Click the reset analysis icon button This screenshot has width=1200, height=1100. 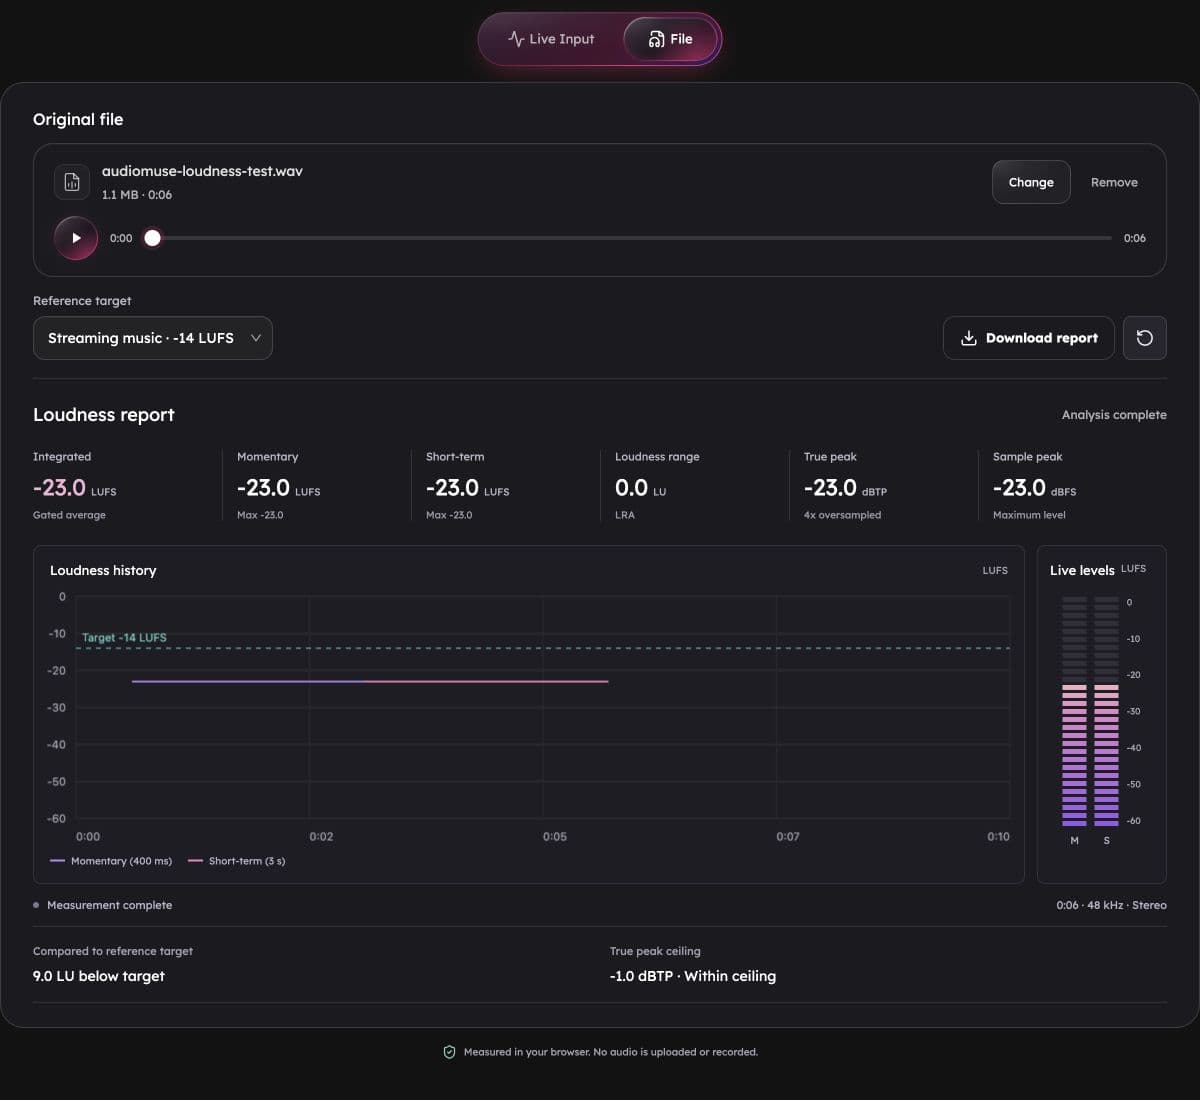[1145, 338]
